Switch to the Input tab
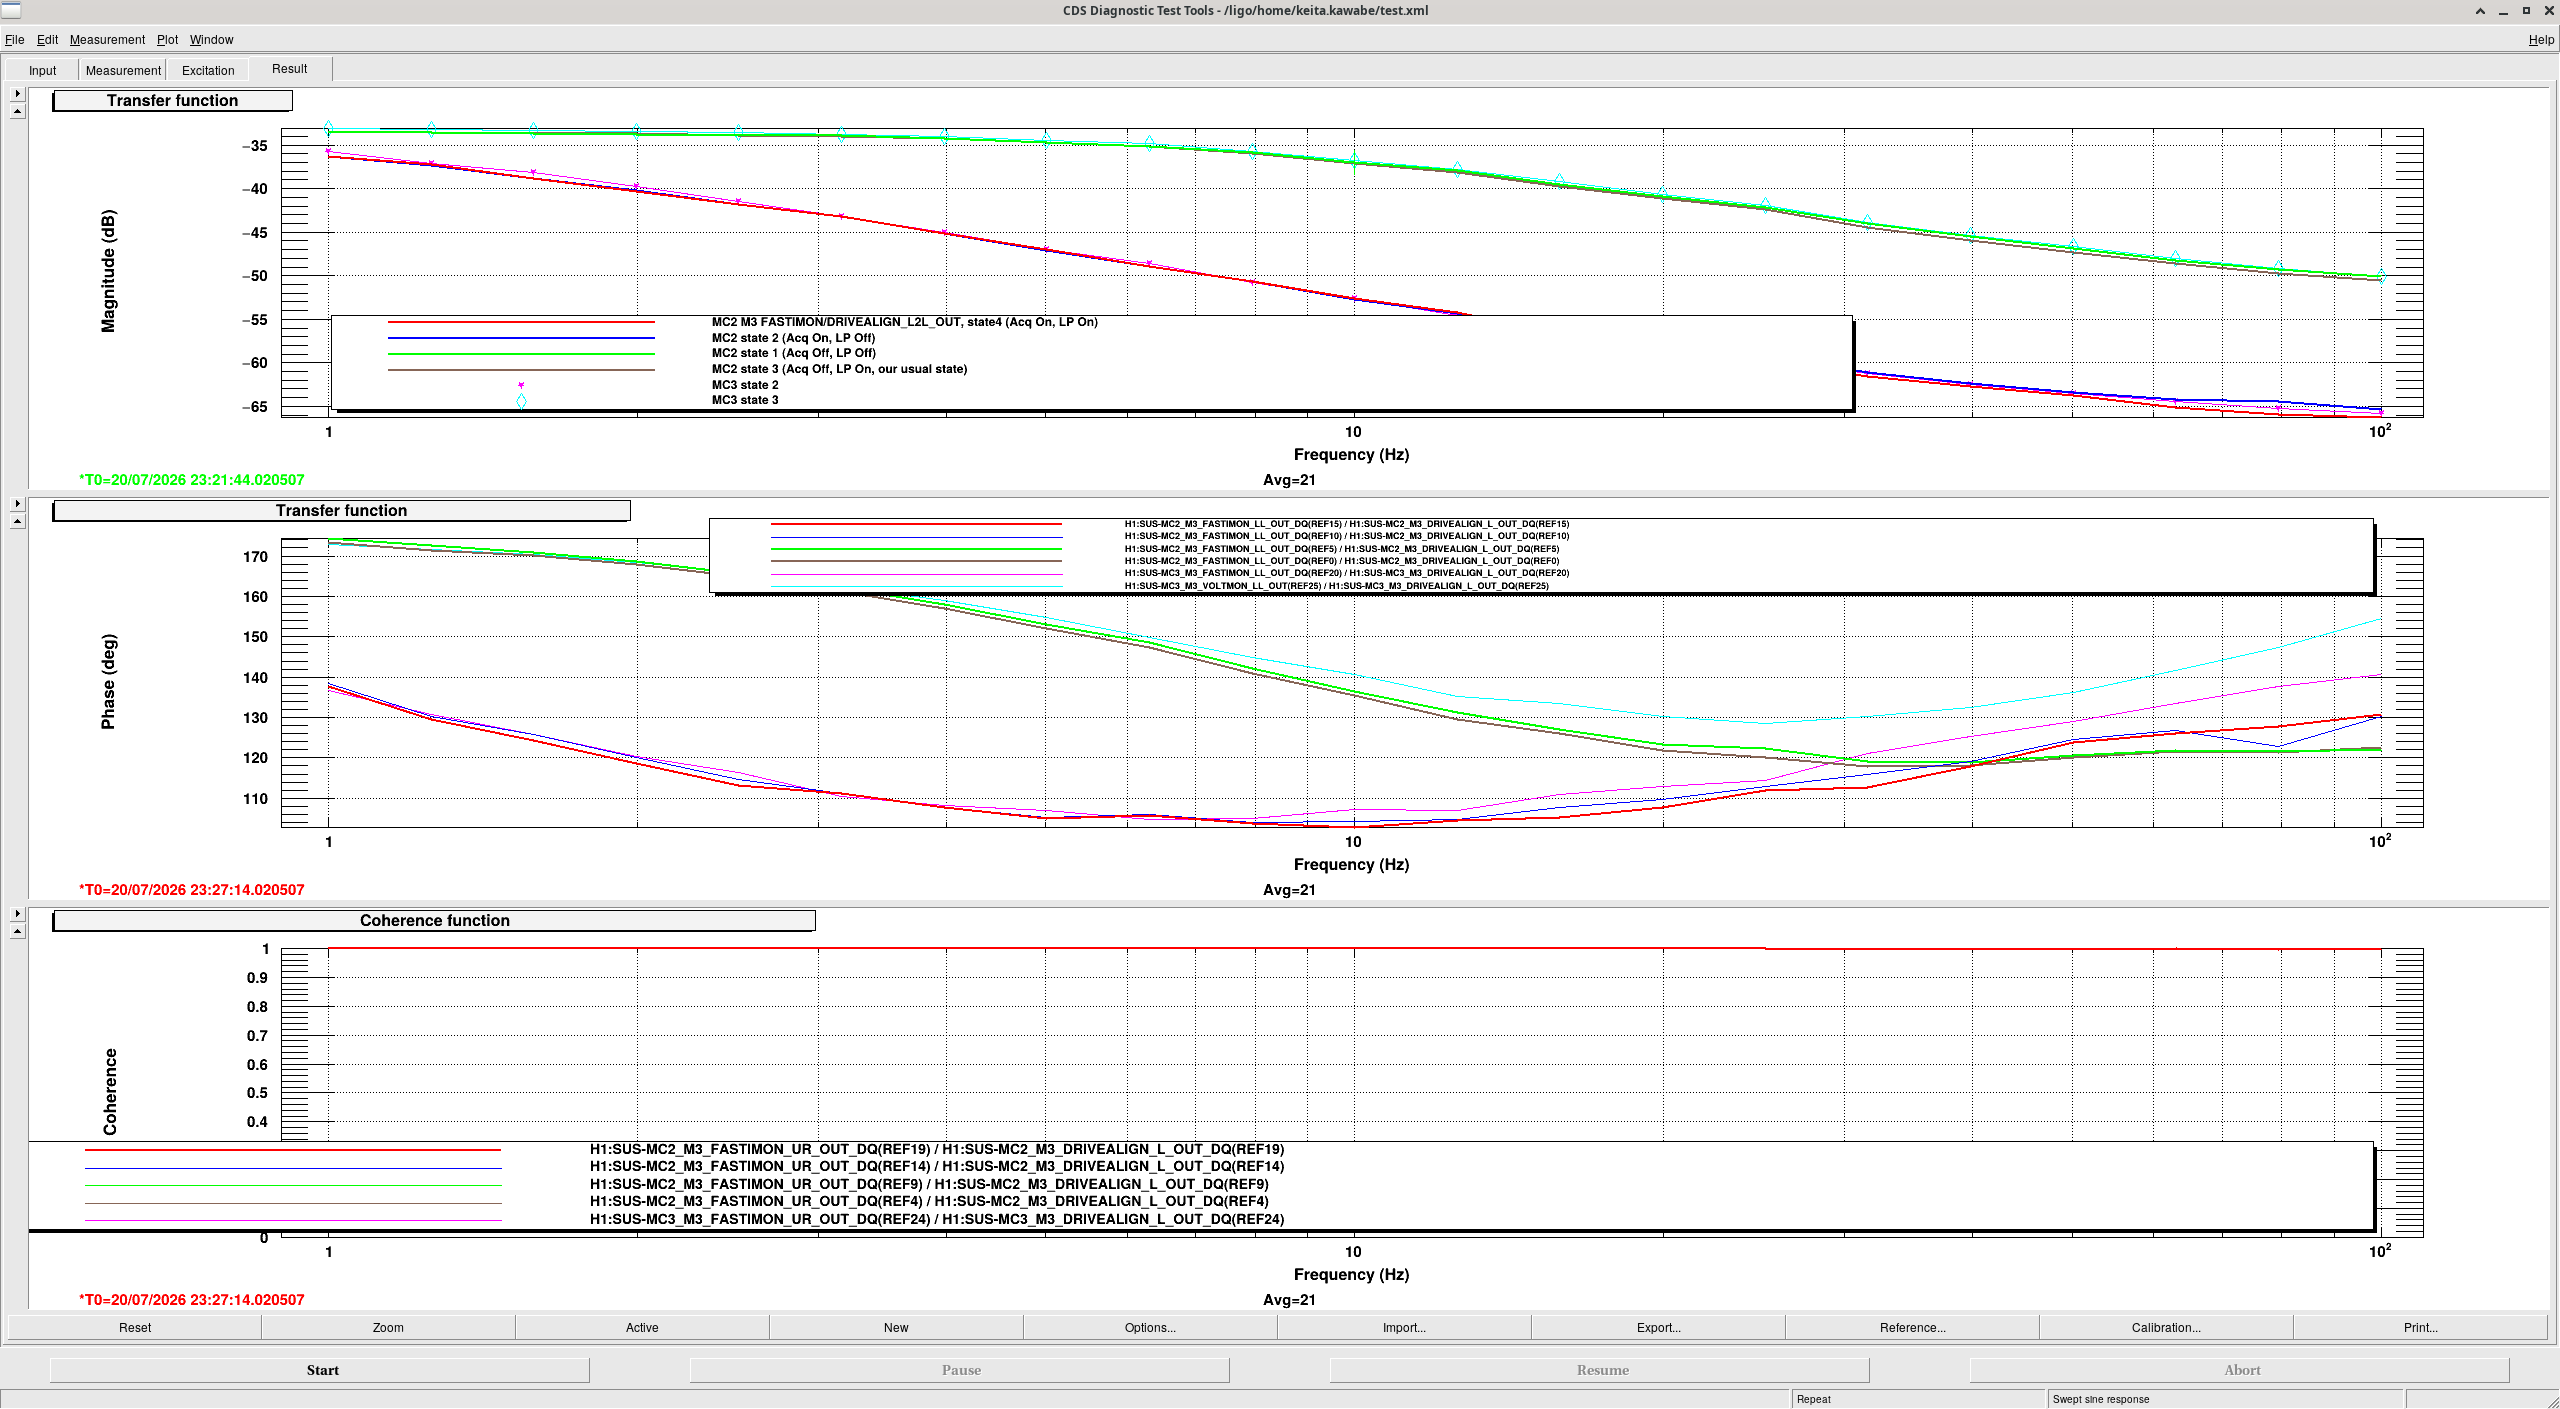Image resolution: width=2560 pixels, height=1409 pixels. (42, 70)
